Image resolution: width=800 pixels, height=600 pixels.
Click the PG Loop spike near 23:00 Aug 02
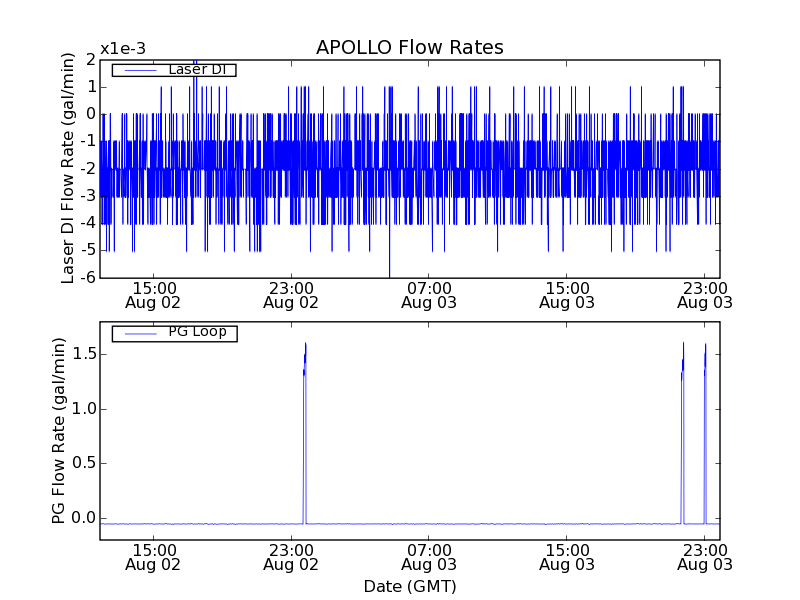tap(305, 434)
